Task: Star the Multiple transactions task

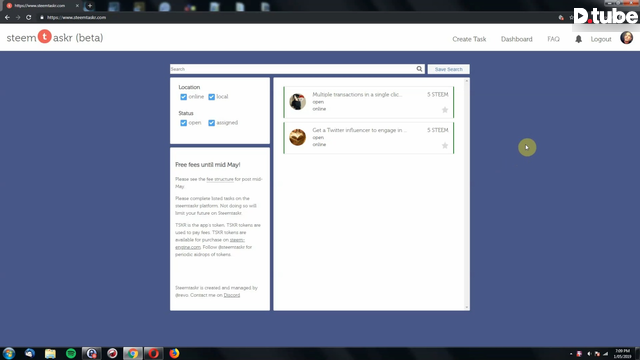Action: [445, 110]
